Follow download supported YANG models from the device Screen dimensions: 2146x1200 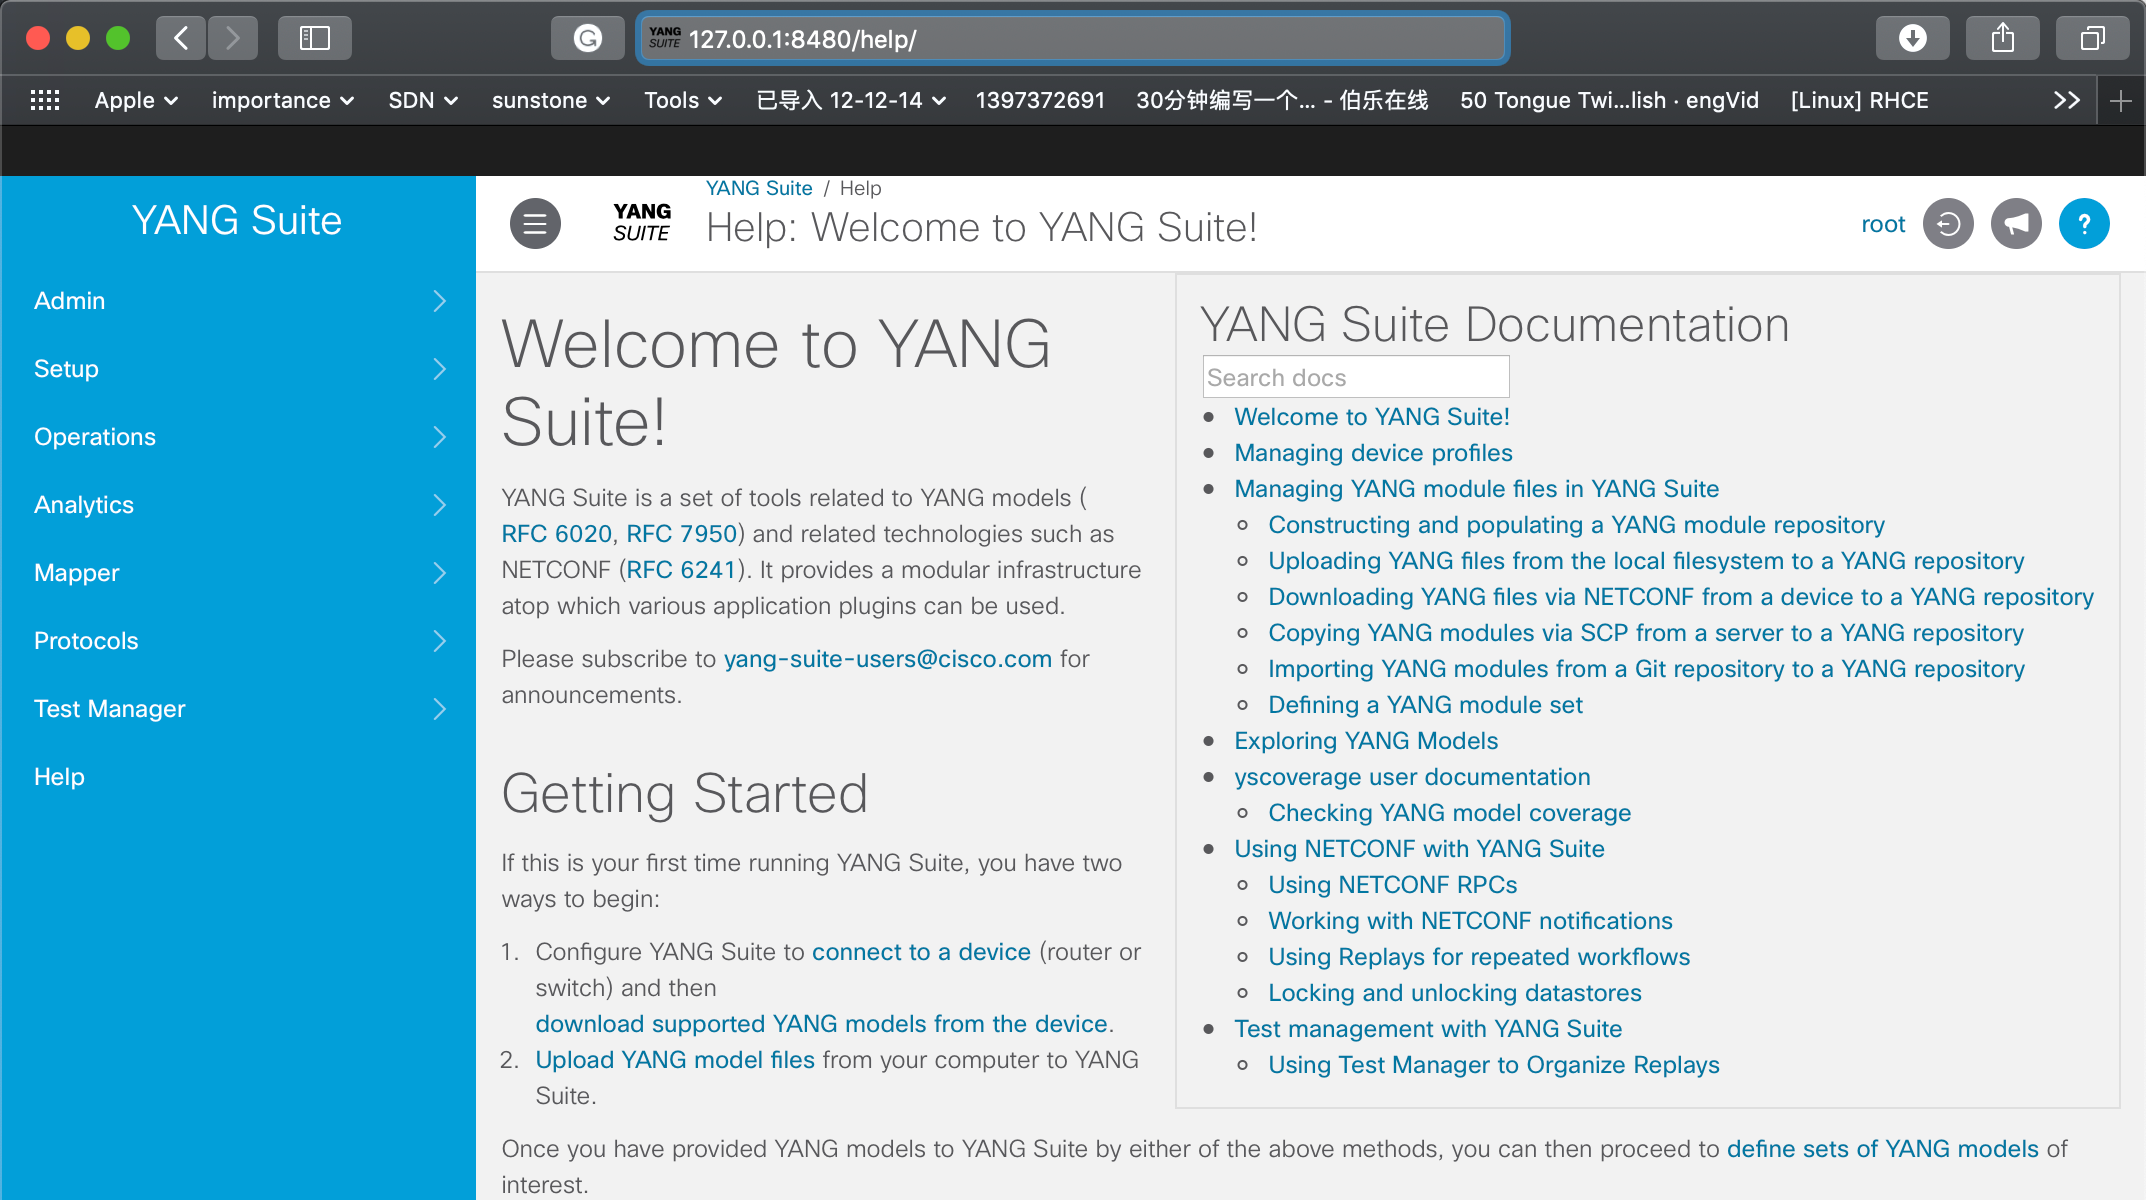[x=821, y=1024]
